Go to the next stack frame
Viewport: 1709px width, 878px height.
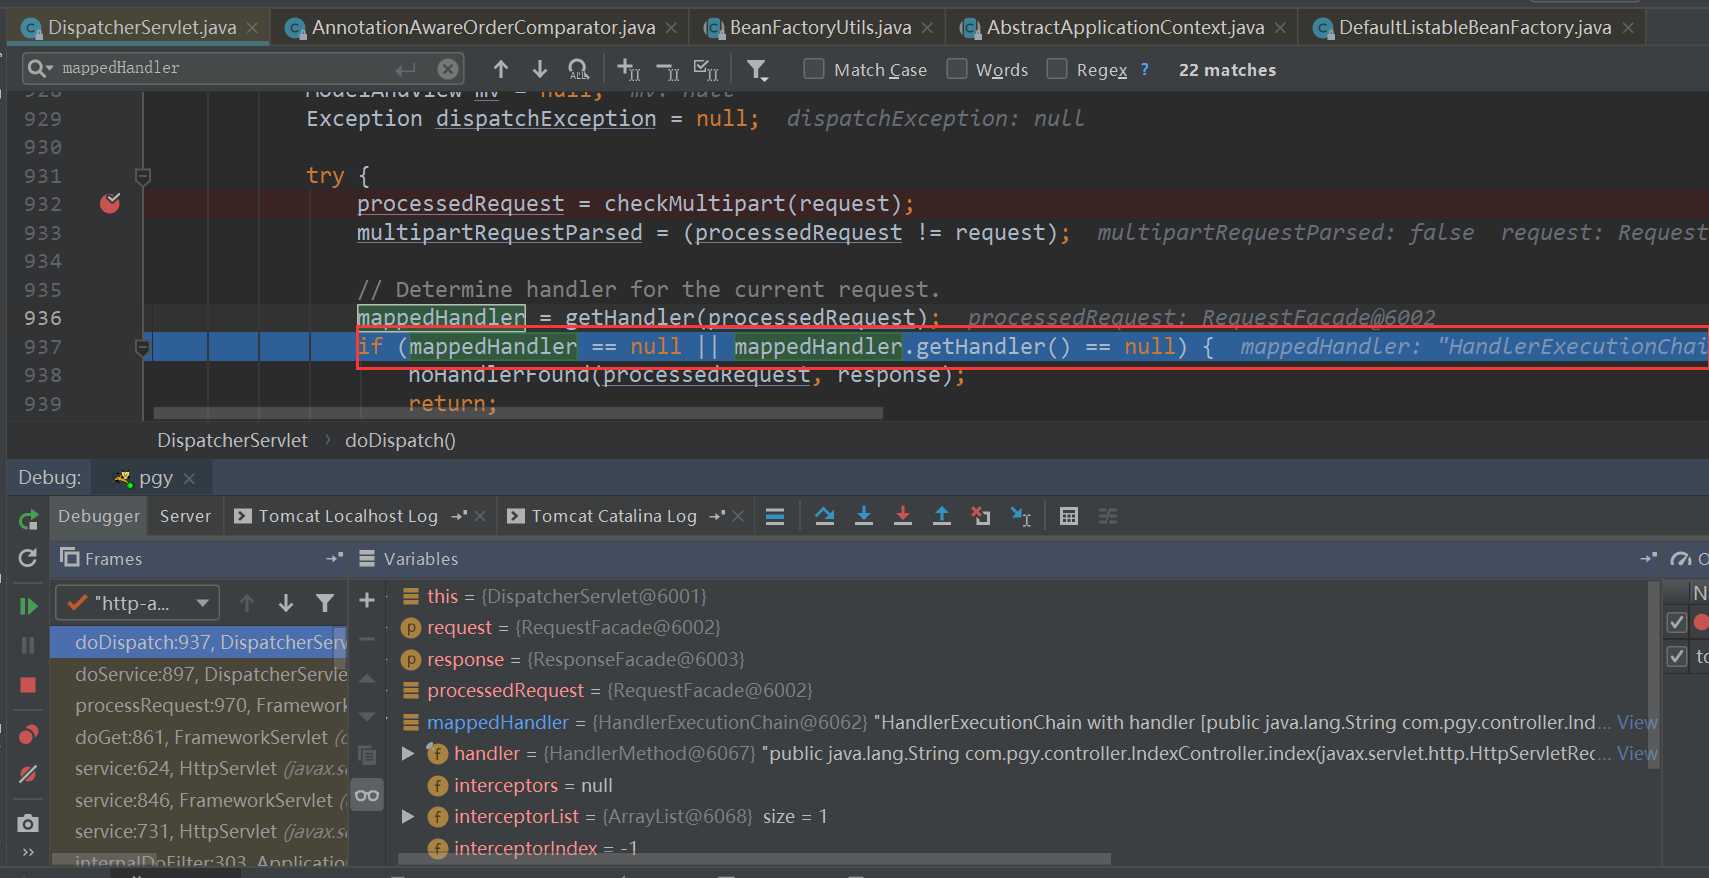click(286, 603)
